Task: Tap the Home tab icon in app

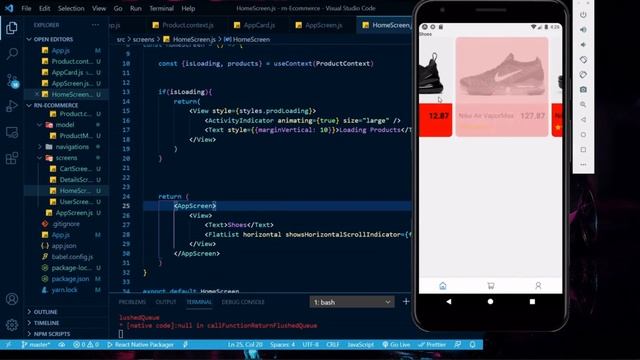Action: point(443,286)
